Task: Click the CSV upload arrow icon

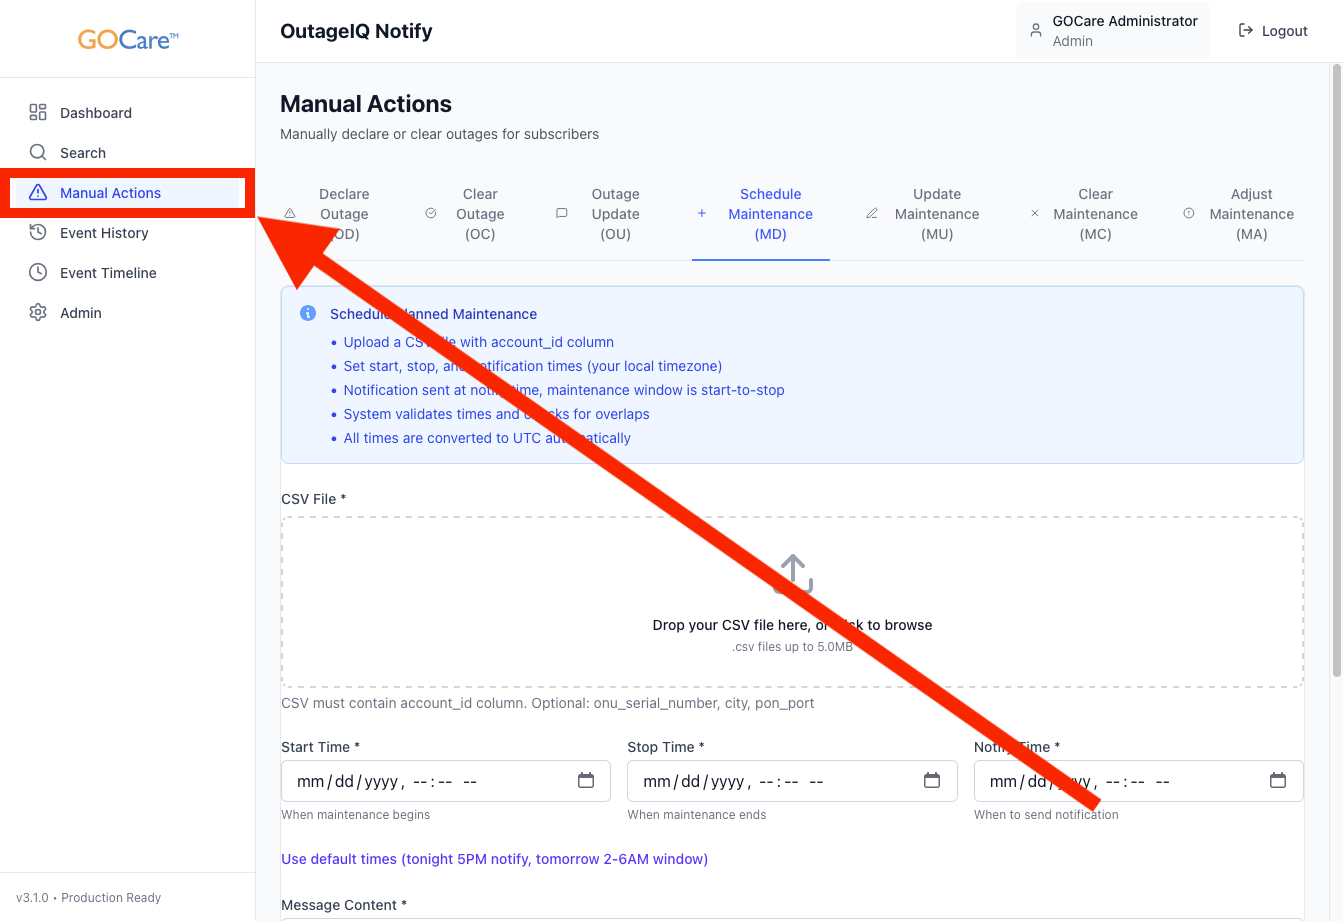Action: coord(793,574)
